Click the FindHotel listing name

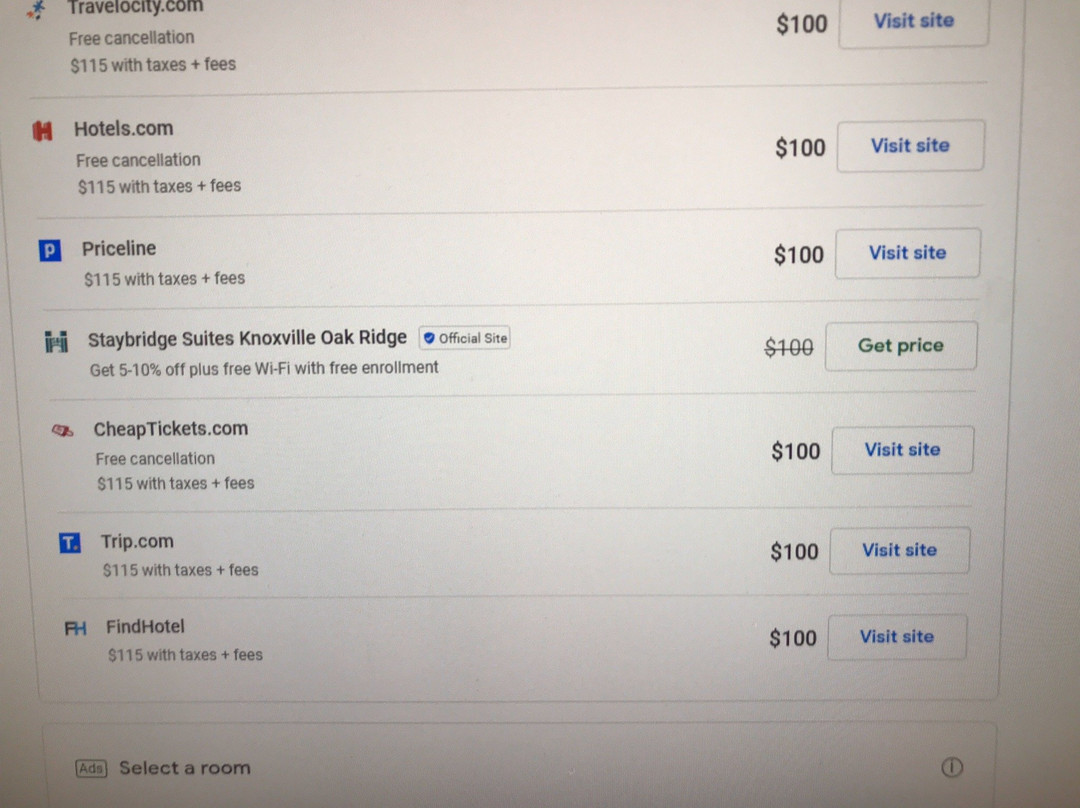(x=145, y=627)
